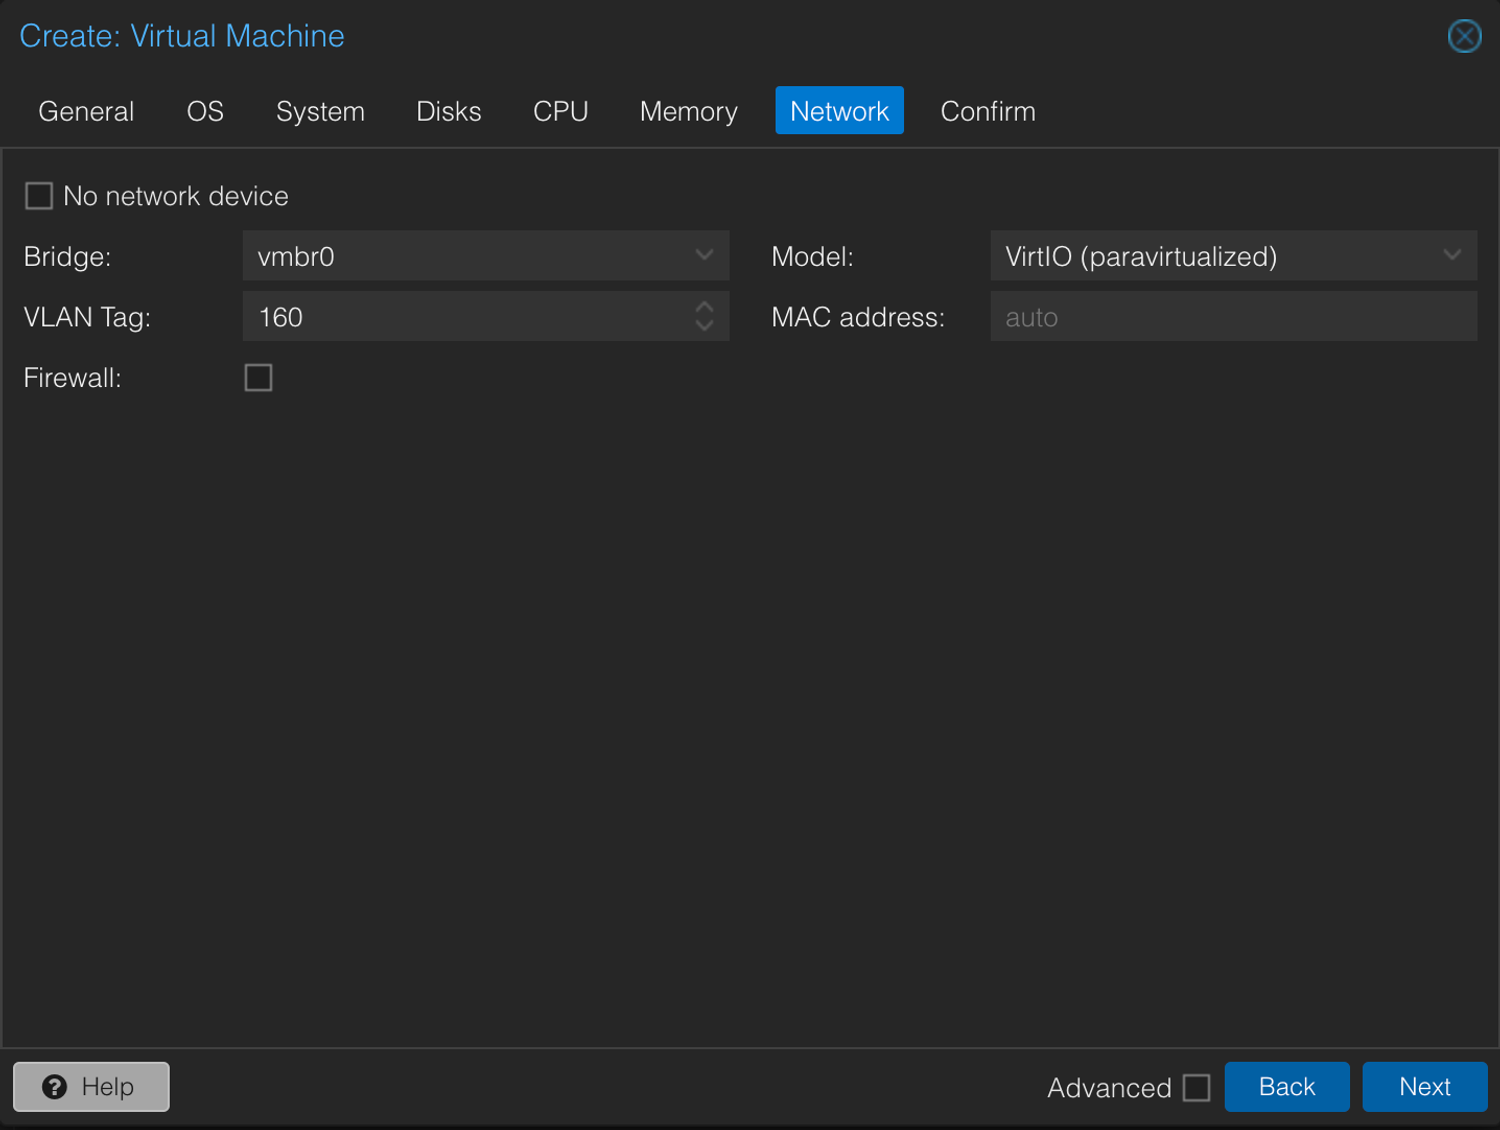Expand the Model dropdown arrow
The height and width of the screenshot is (1130, 1500).
tap(1452, 256)
